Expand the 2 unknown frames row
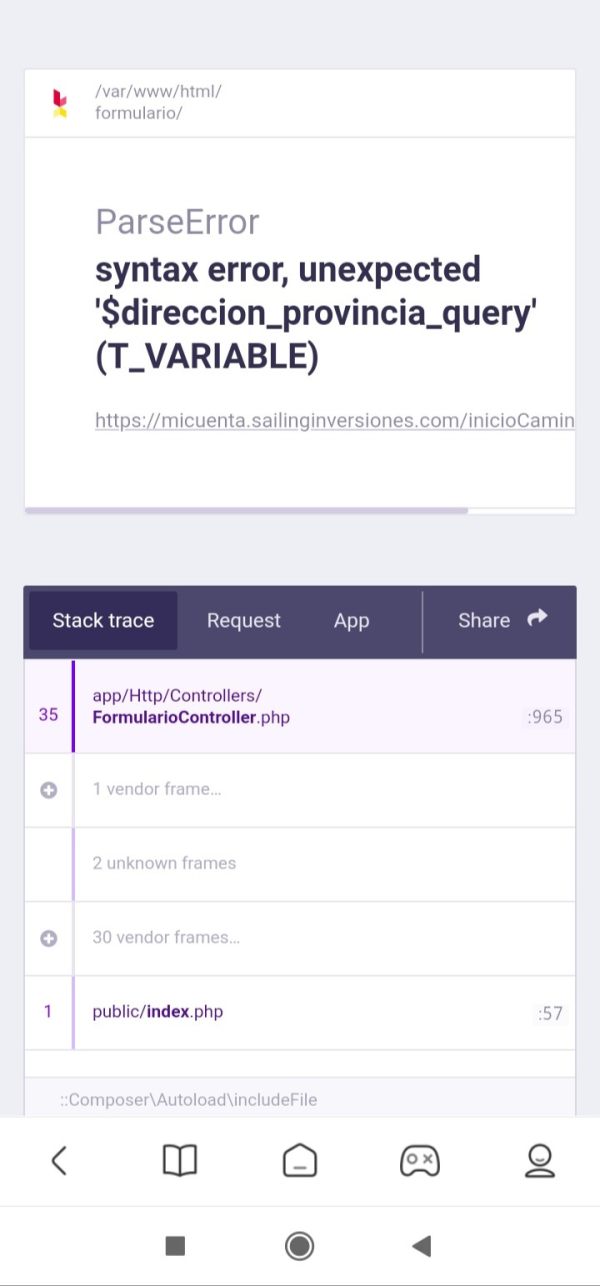Screen dimensions: 600x1286 pos(300,863)
